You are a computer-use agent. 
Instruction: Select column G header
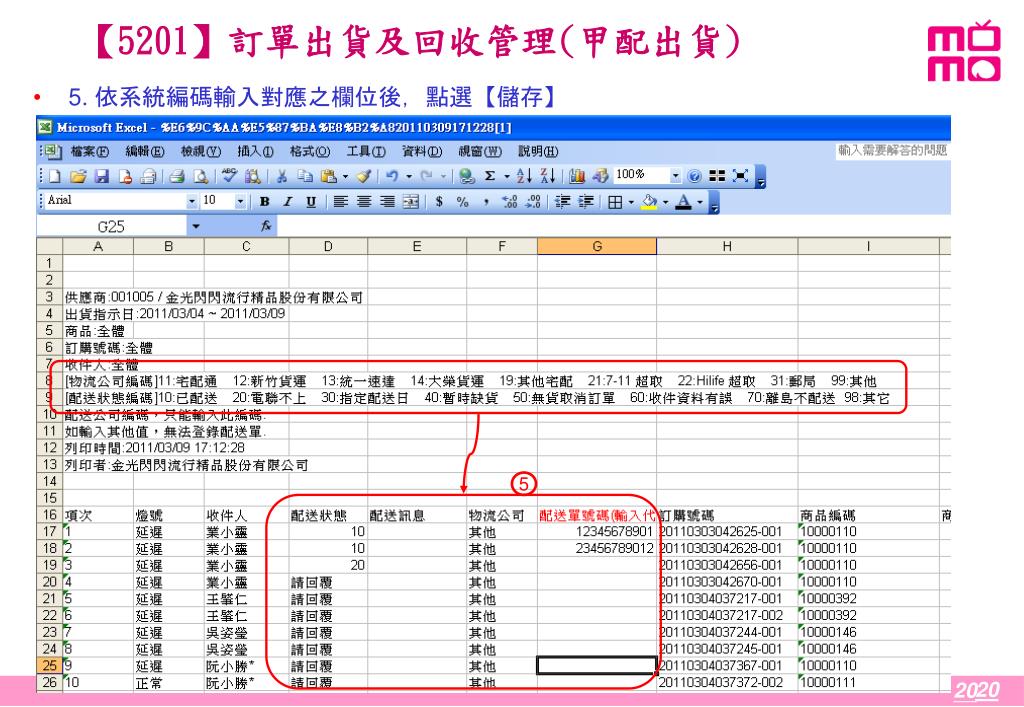(x=597, y=246)
